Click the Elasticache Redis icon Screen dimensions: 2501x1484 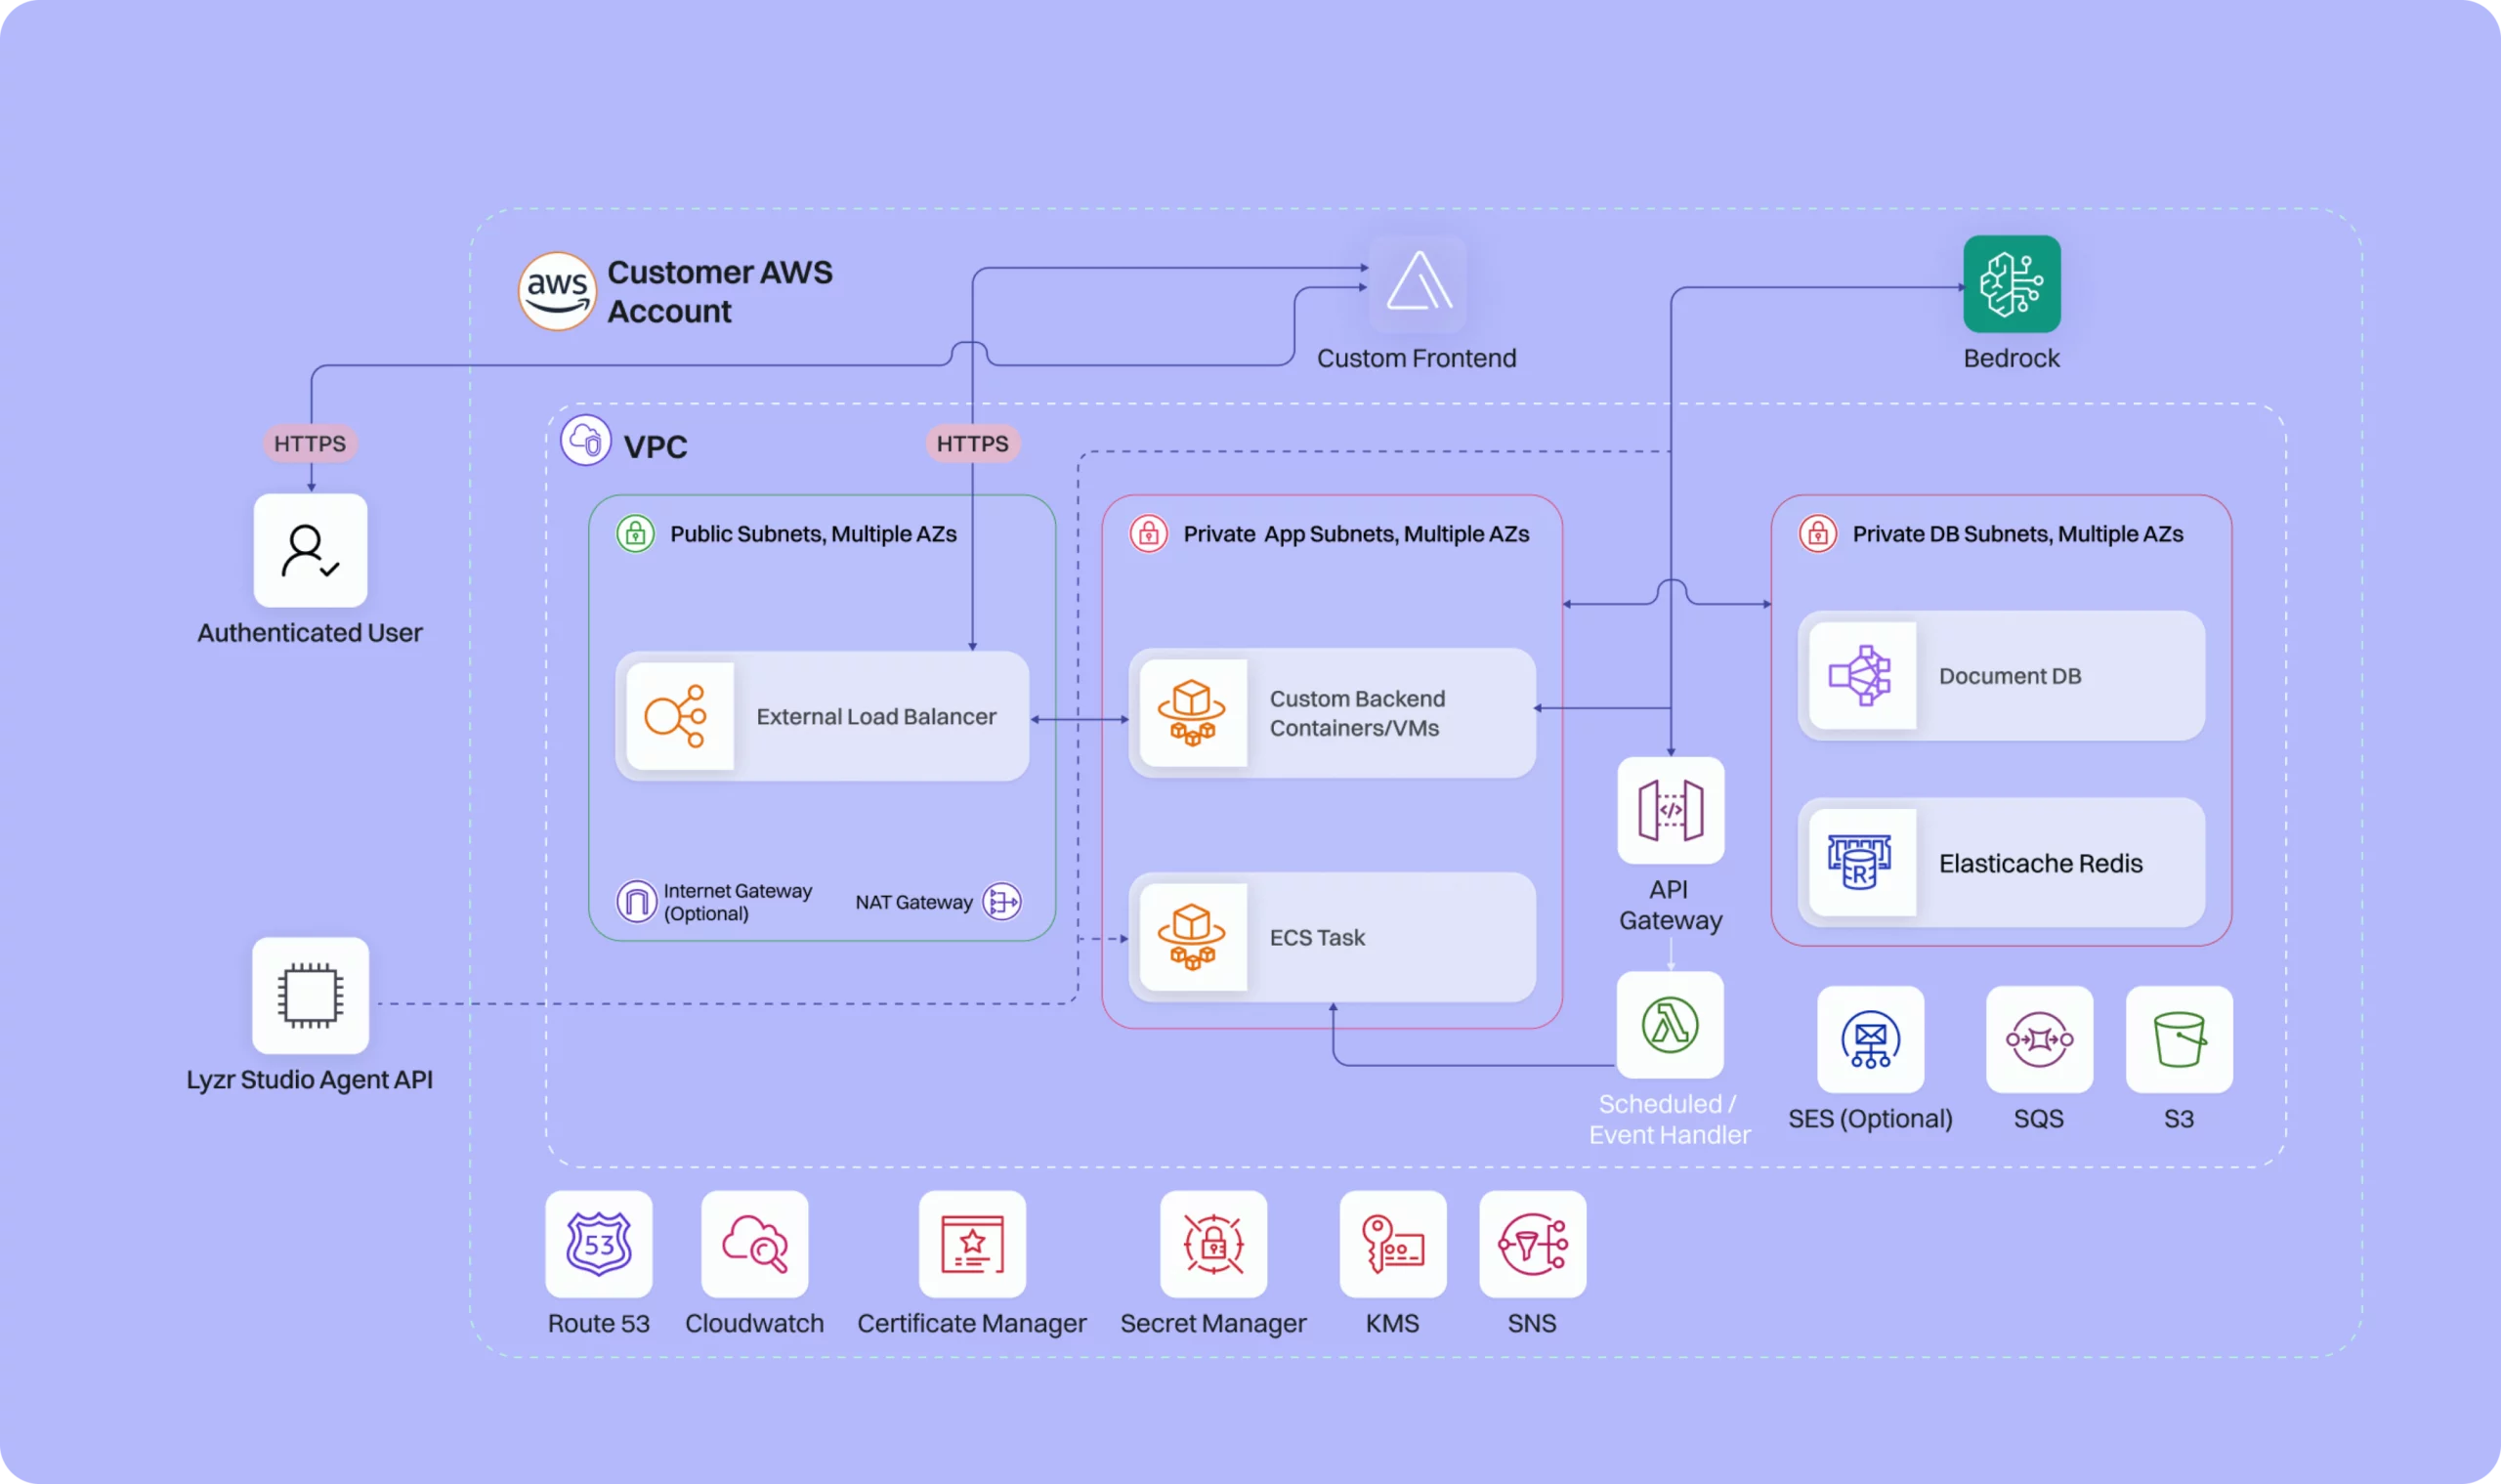[1861, 862]
